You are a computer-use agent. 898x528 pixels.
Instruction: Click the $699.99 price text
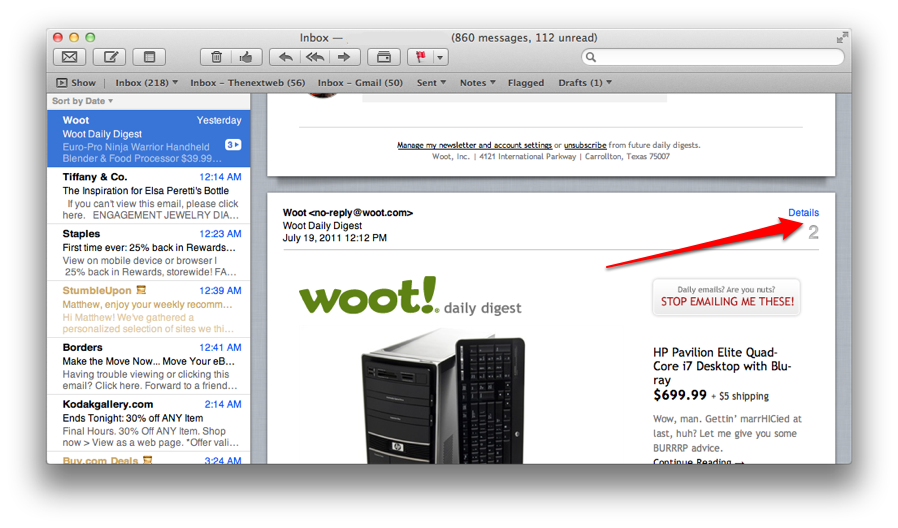coord(680,395)
